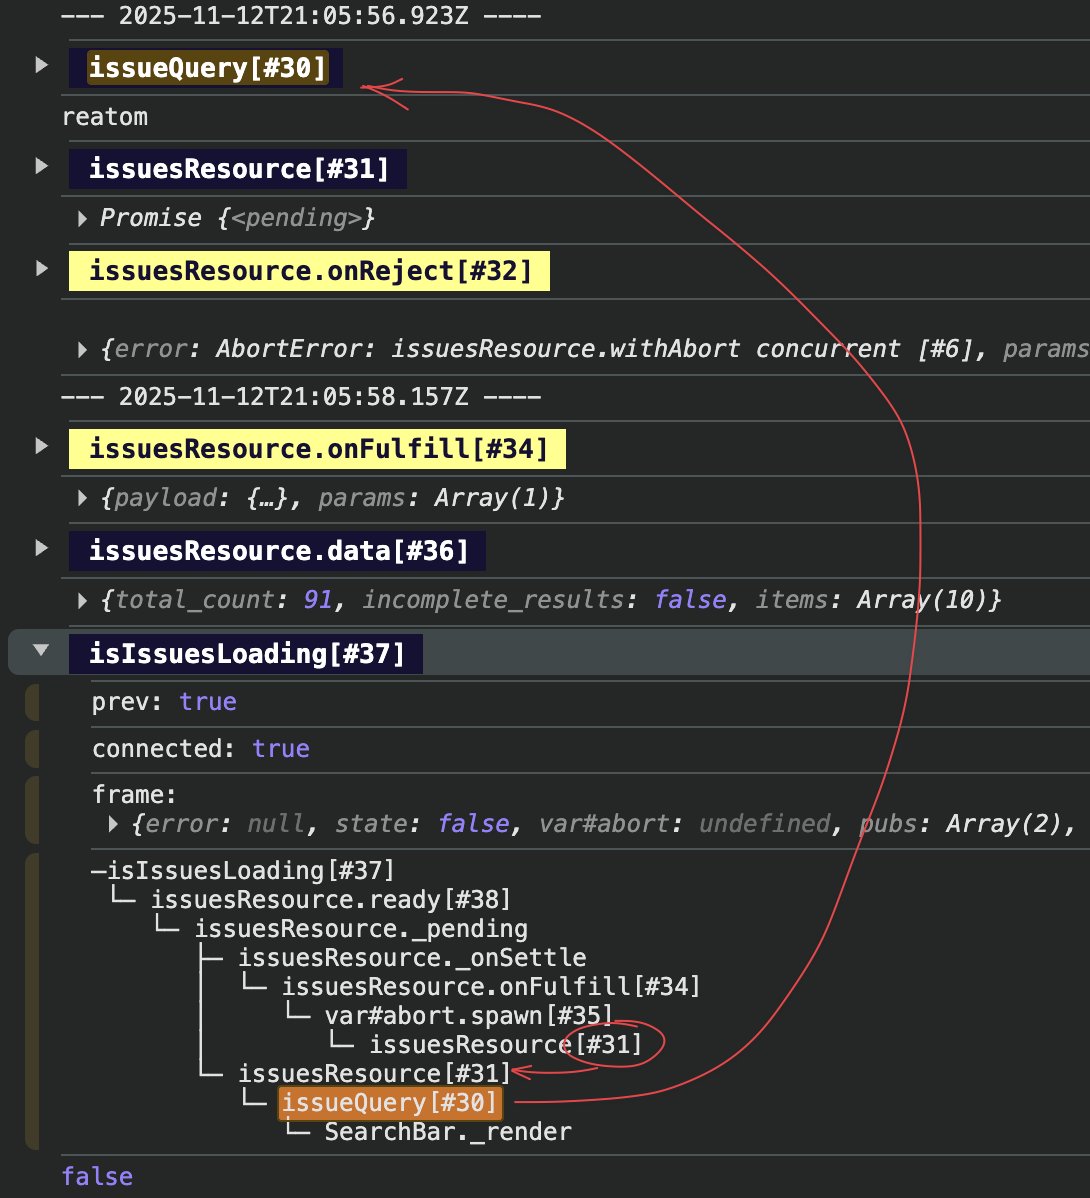Expand the Promise {<pending>} object
This screenshot has height=1198, width=1090.
(x=82, y=219)
